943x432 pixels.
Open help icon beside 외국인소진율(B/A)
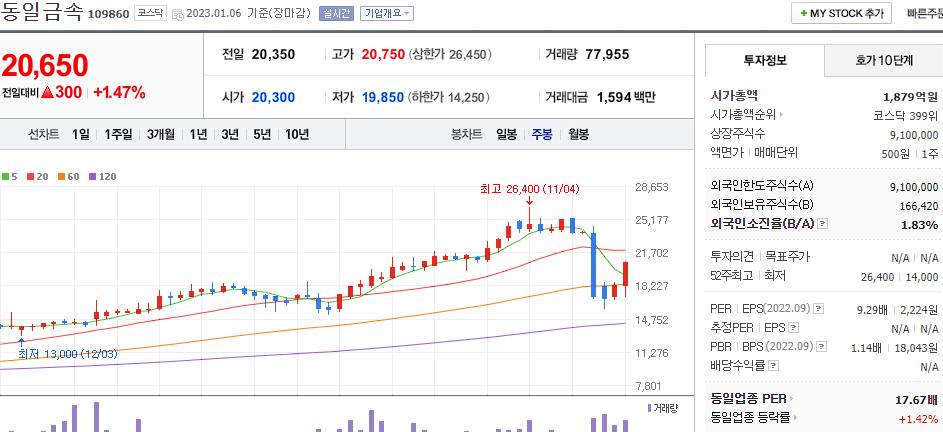(x=823, y=223)
